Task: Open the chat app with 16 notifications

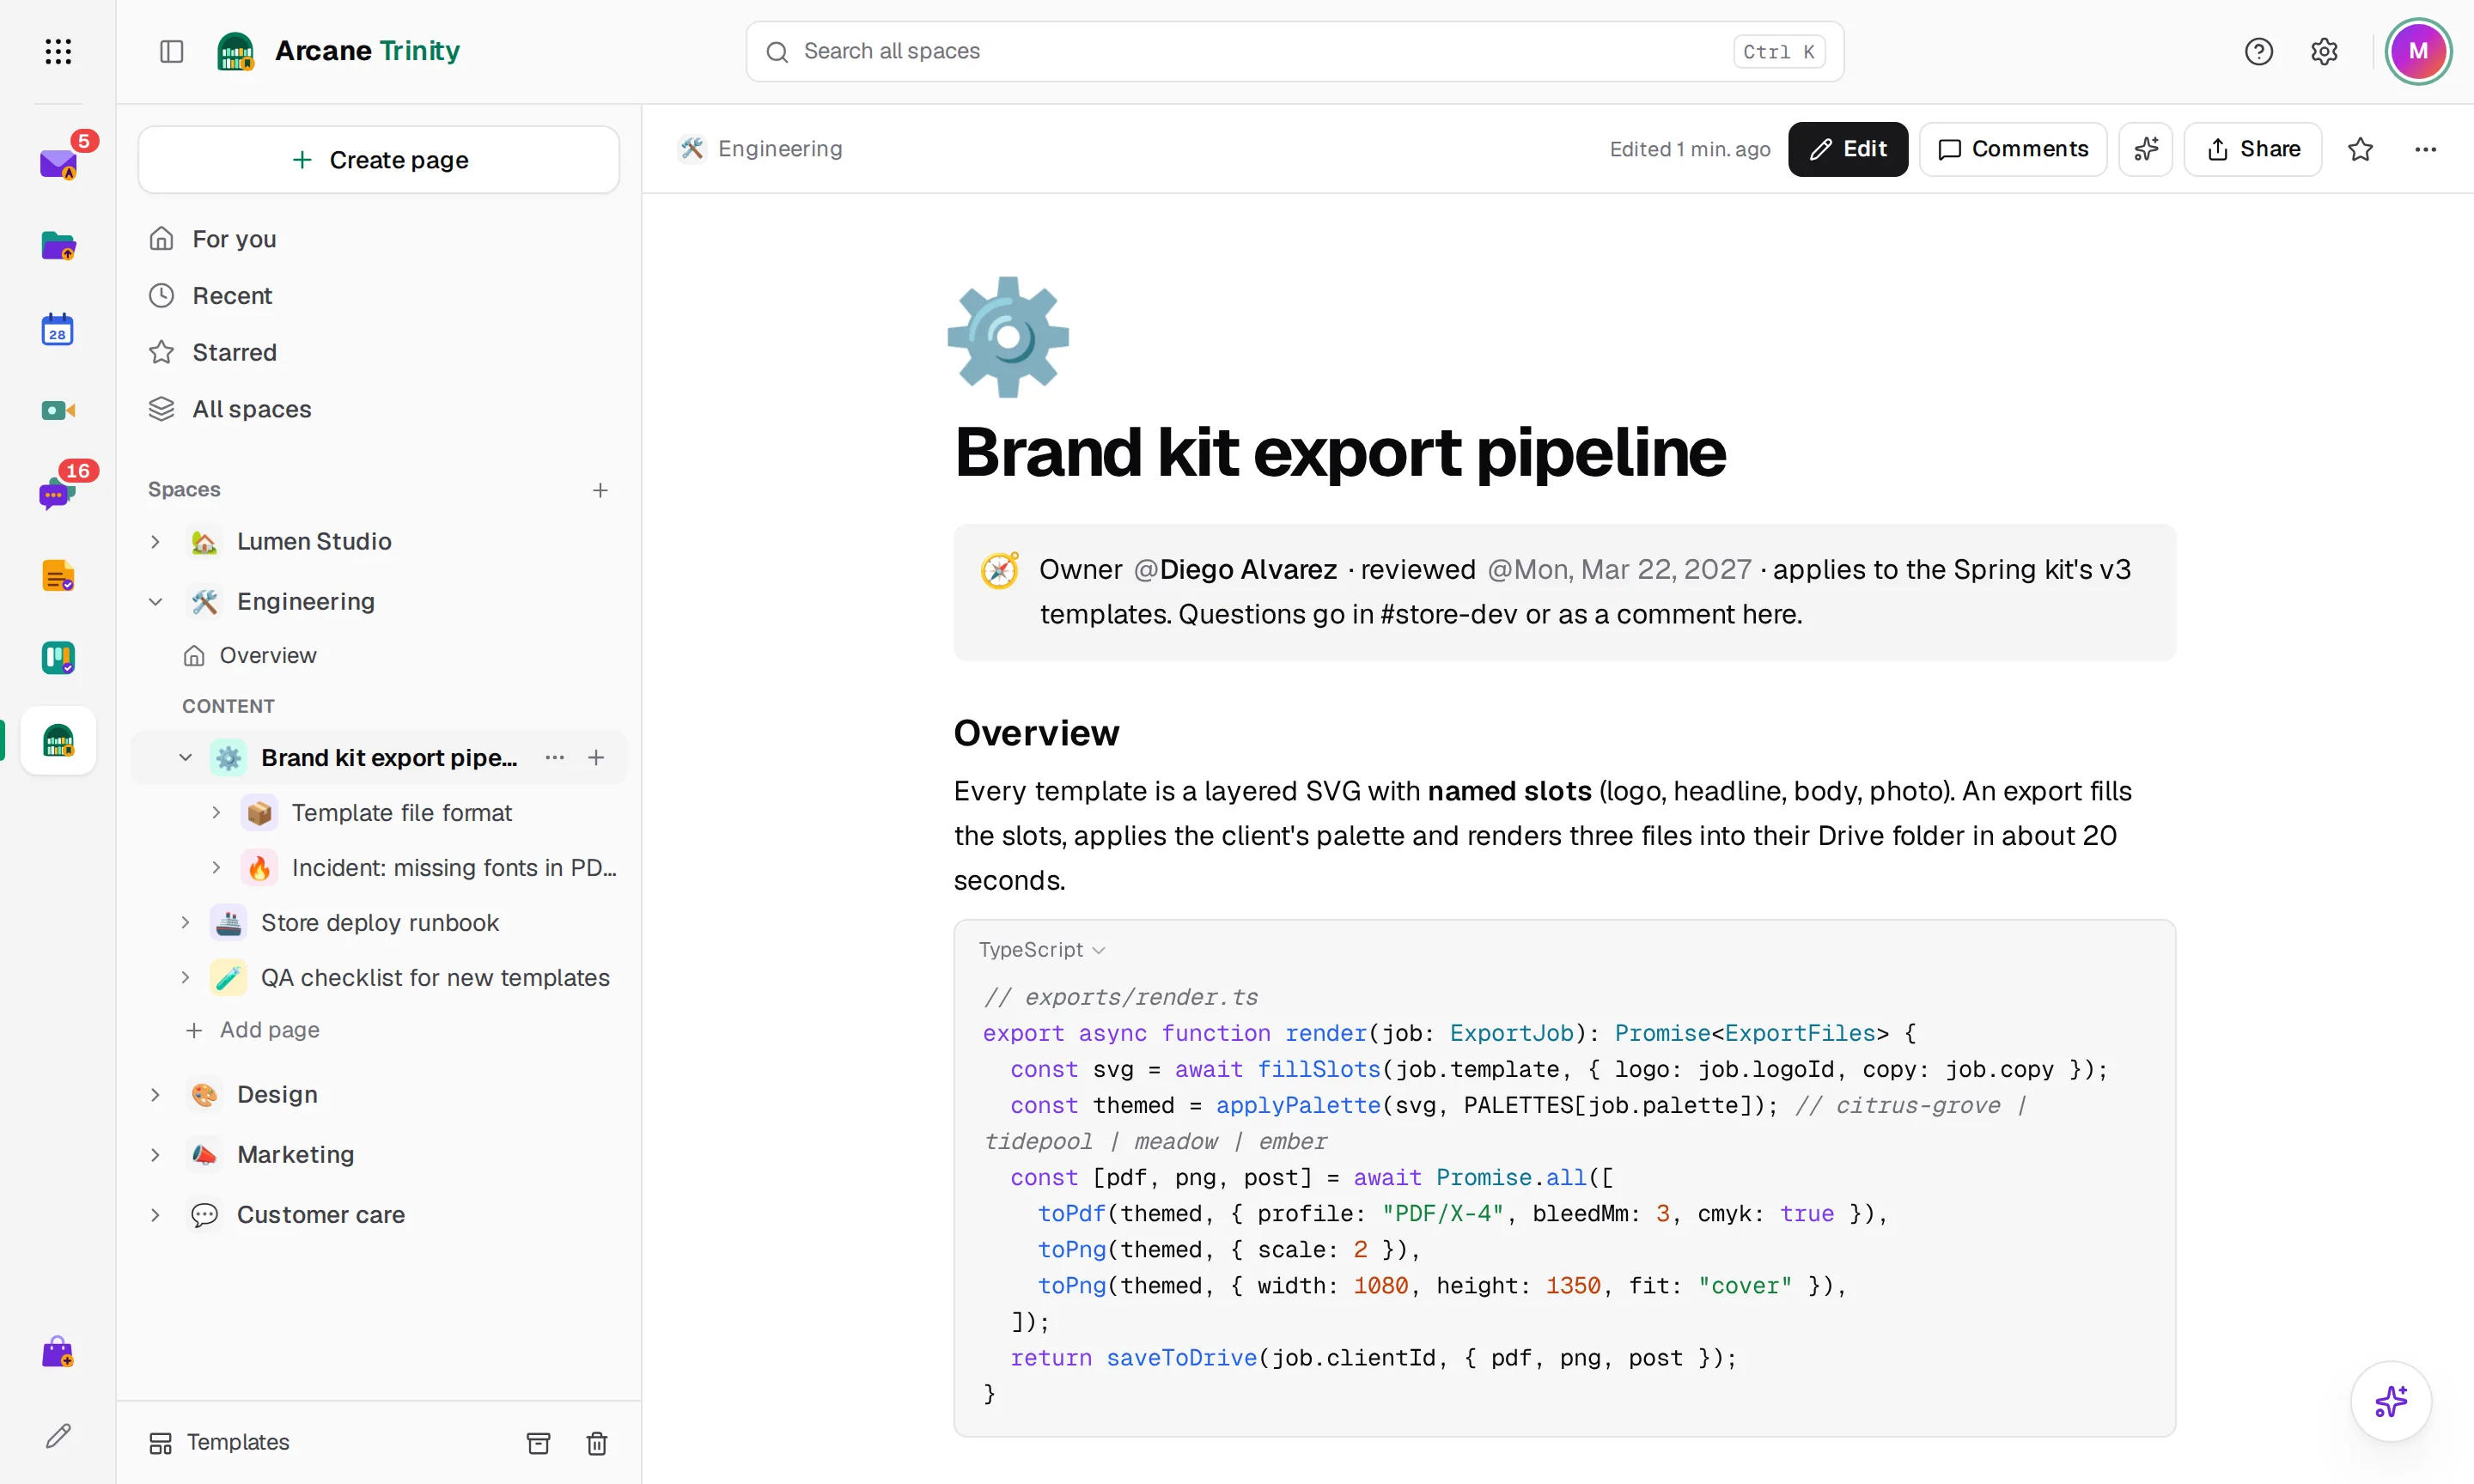Action: coord(57,493)
